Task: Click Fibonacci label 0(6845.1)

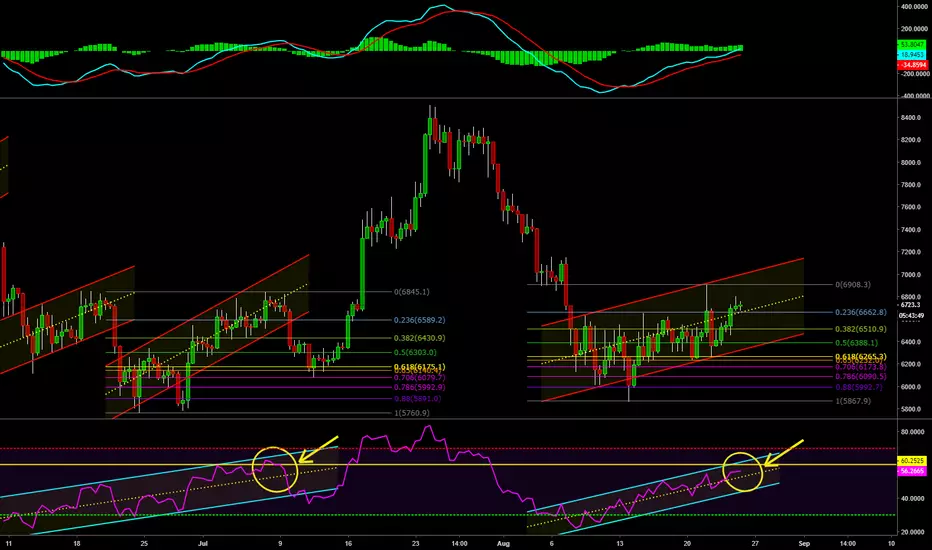Action: click(x=411, y=292)
